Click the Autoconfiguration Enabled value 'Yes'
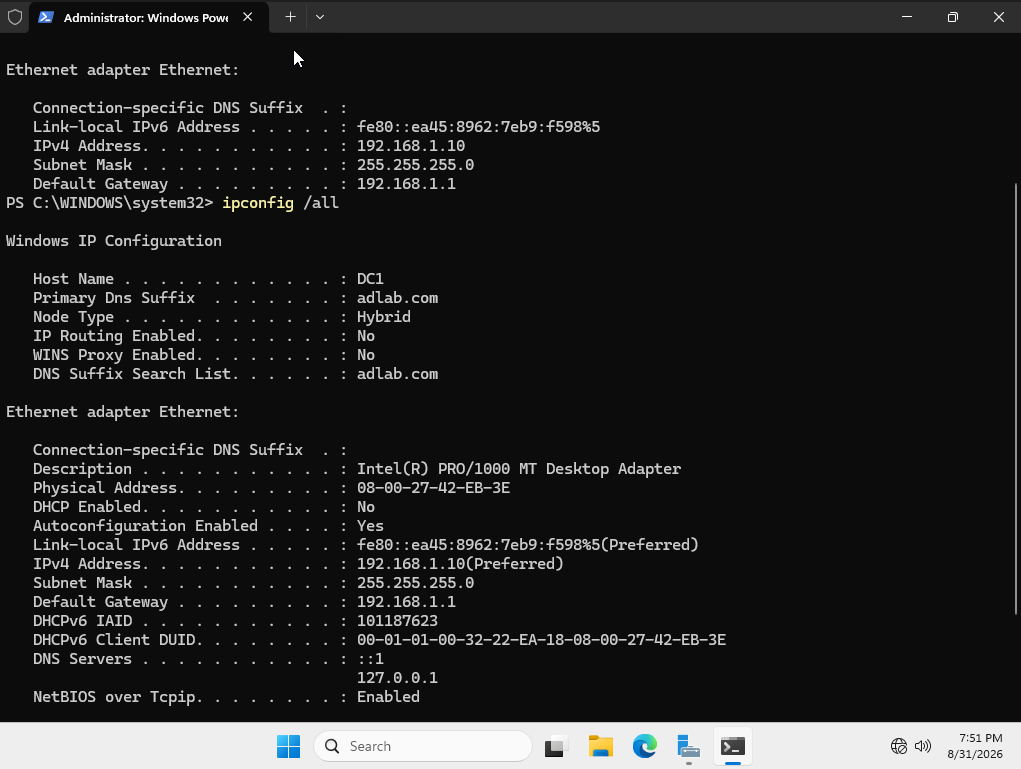 point(371,526)
